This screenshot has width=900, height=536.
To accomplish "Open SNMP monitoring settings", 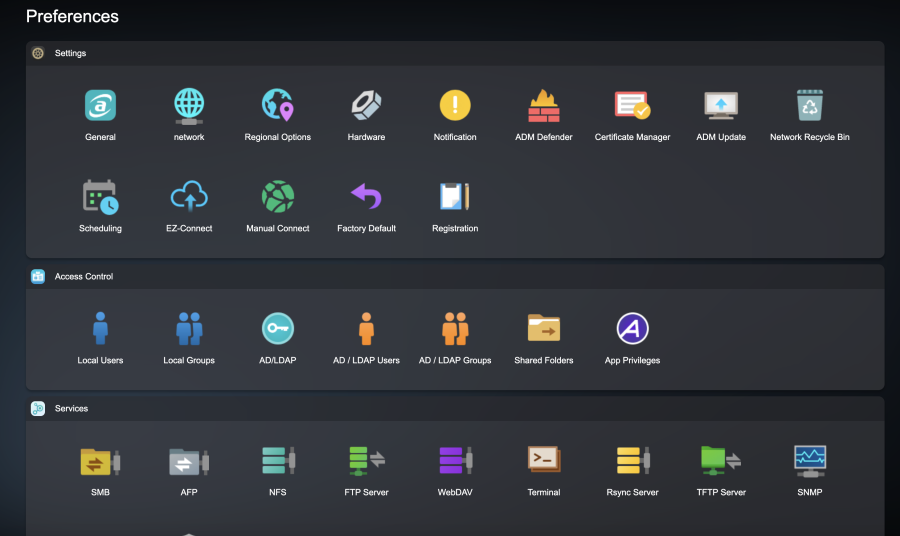I will point(809,461).
